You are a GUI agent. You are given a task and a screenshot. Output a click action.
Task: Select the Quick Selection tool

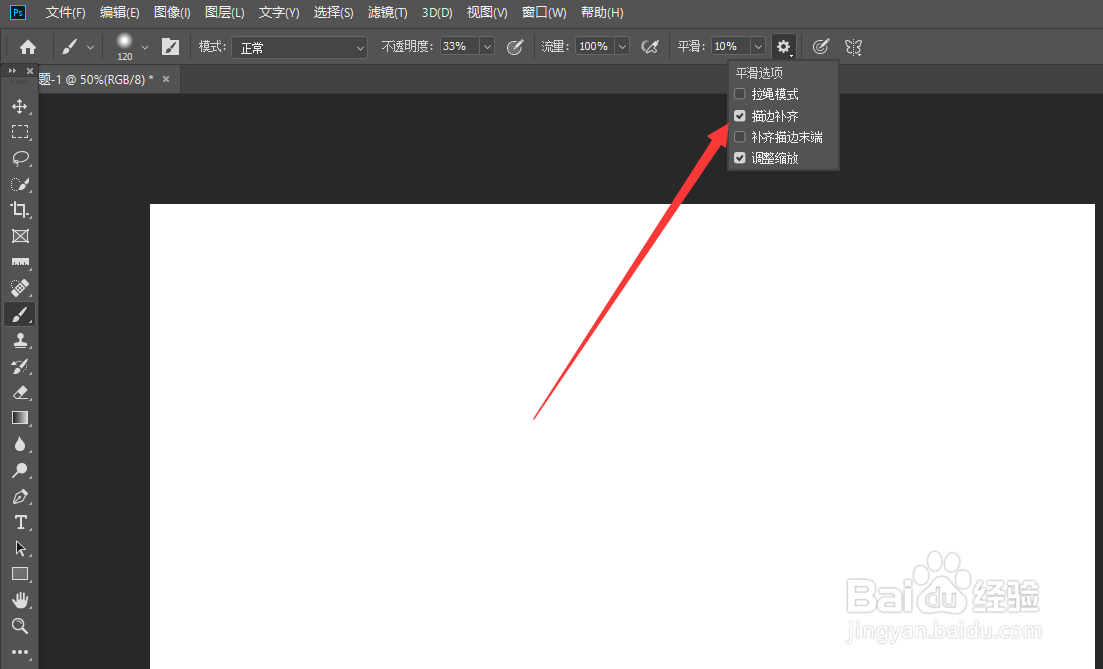click(20, 184)
